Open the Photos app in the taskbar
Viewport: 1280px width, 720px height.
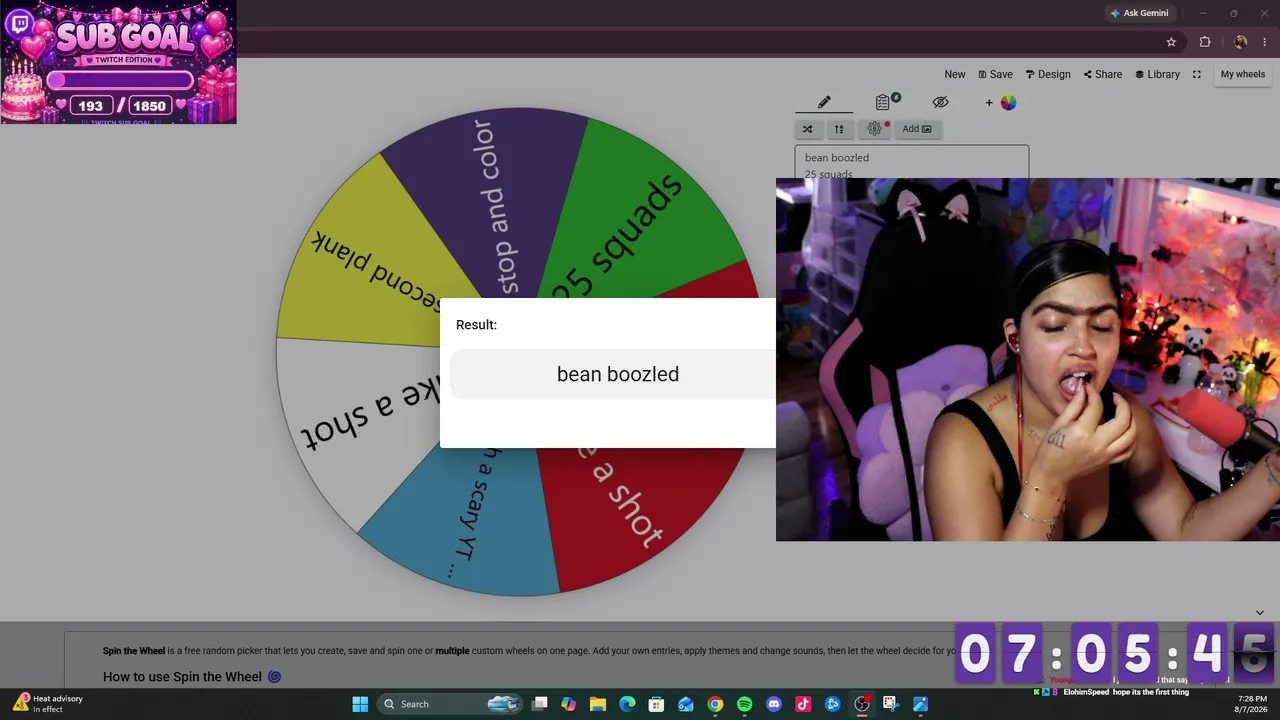pos(920,704)
